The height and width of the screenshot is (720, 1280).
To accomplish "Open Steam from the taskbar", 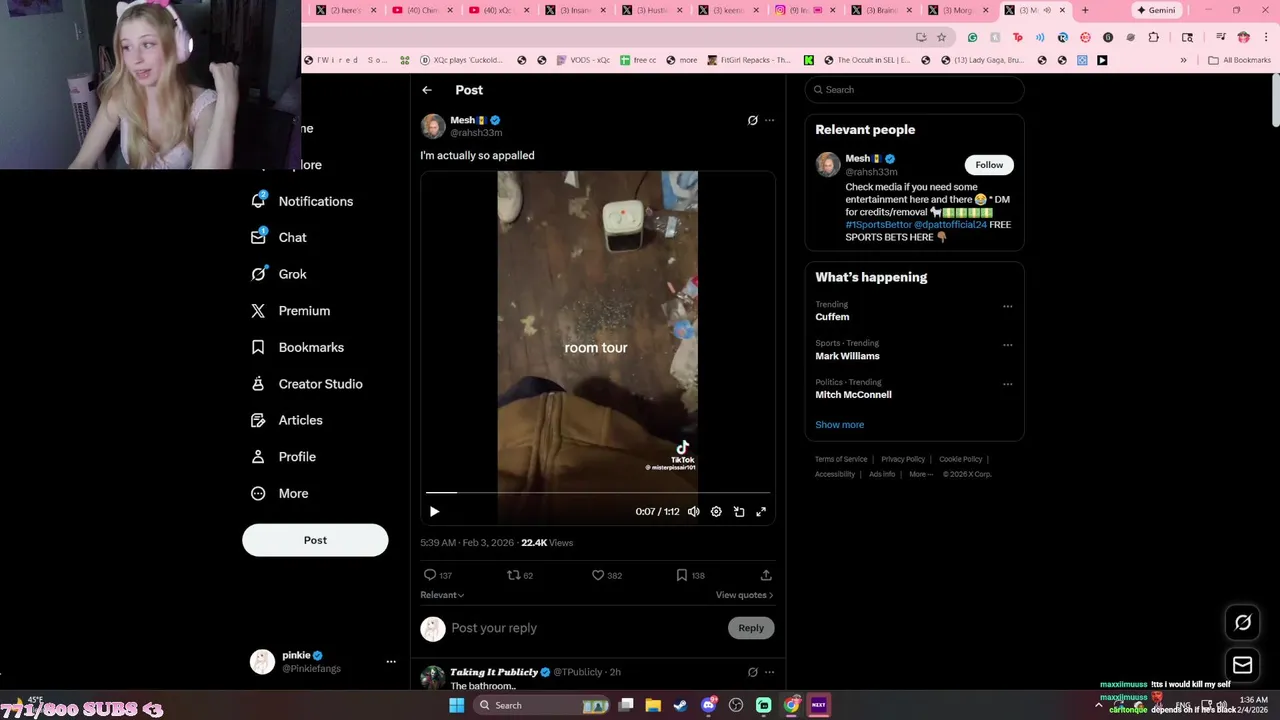I will click(681, 705).
